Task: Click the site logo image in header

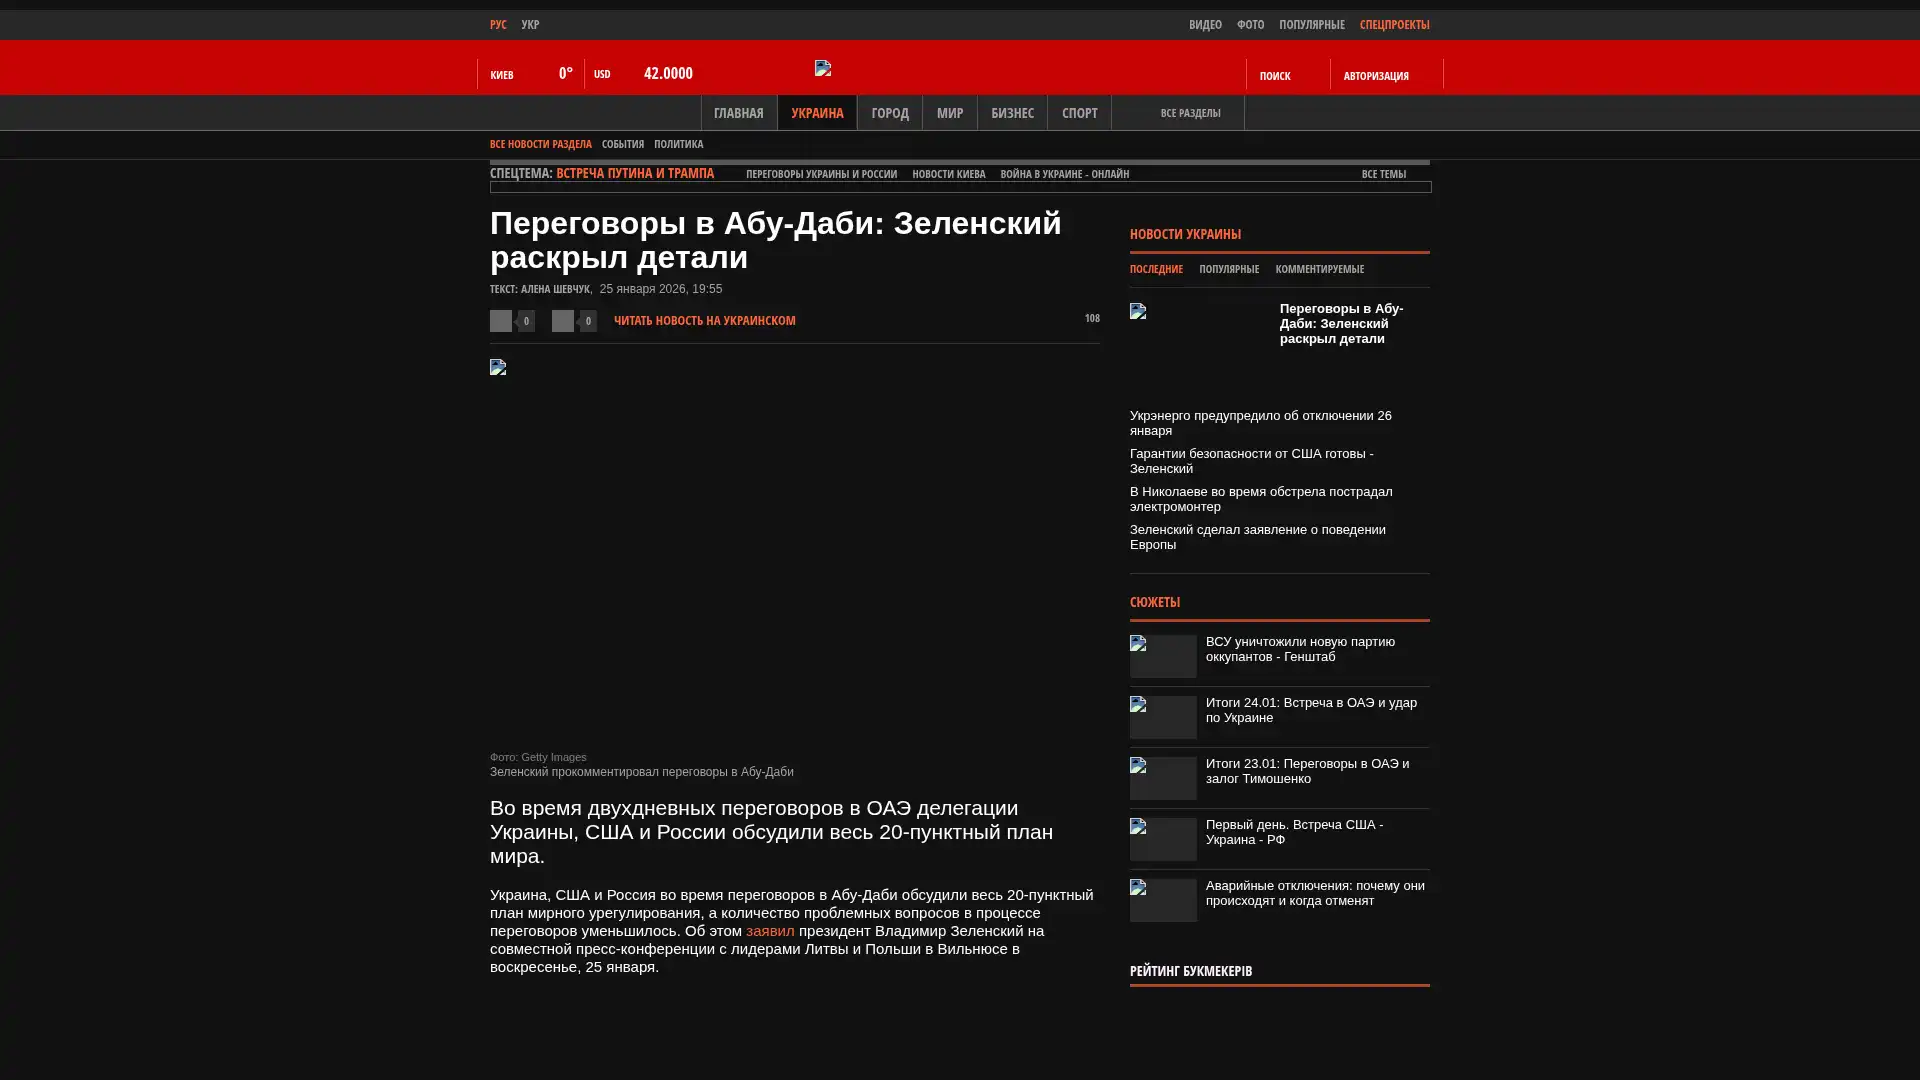Action: pos(822,68)
